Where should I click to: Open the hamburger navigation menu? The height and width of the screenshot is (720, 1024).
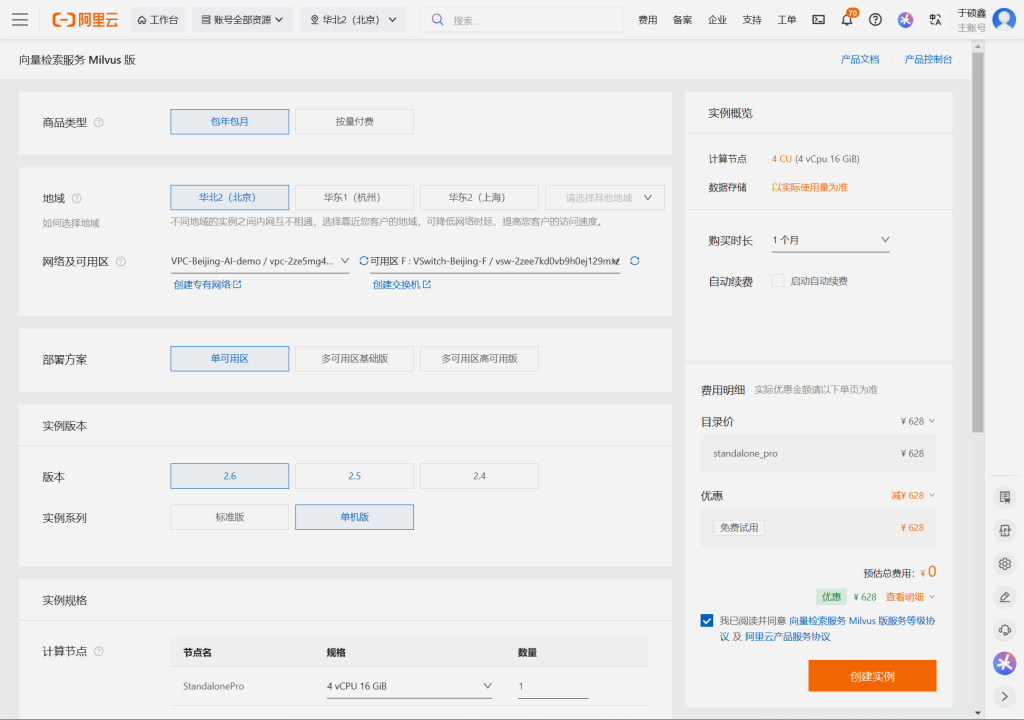(x=20, y=20)
